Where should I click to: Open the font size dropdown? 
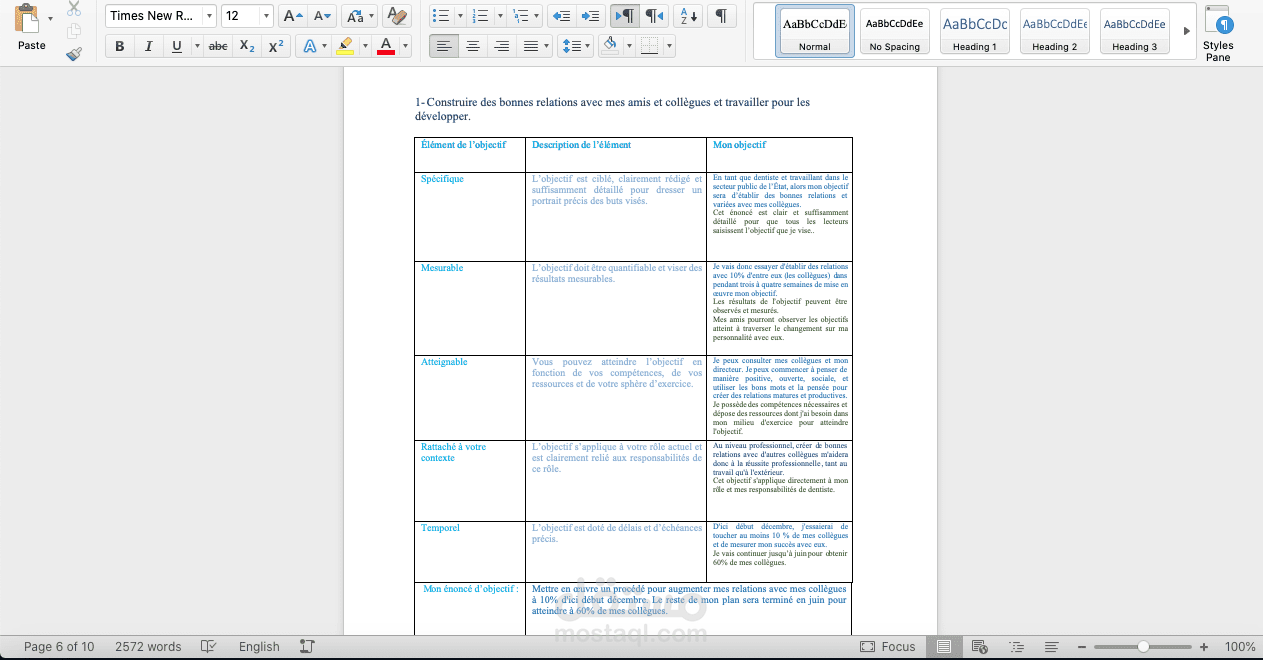click(x=265, y=16)
